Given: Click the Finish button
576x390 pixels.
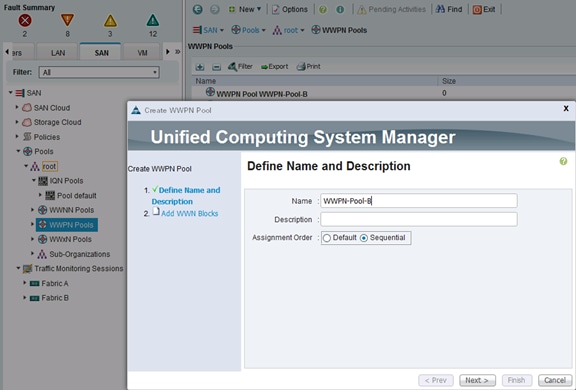Looking at the screenshot, I should coord(516,380).
